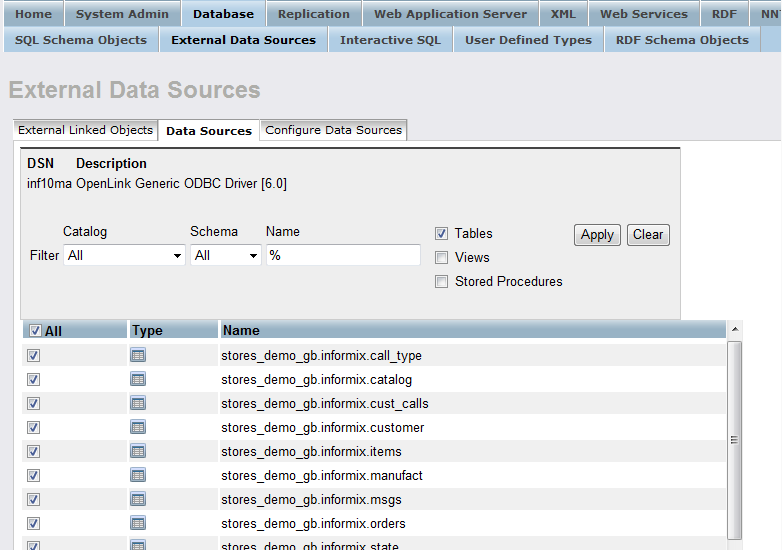Viewport: 782px width, 550px height.
Task: Click table icon for msgs row
Action: point(138,499)
